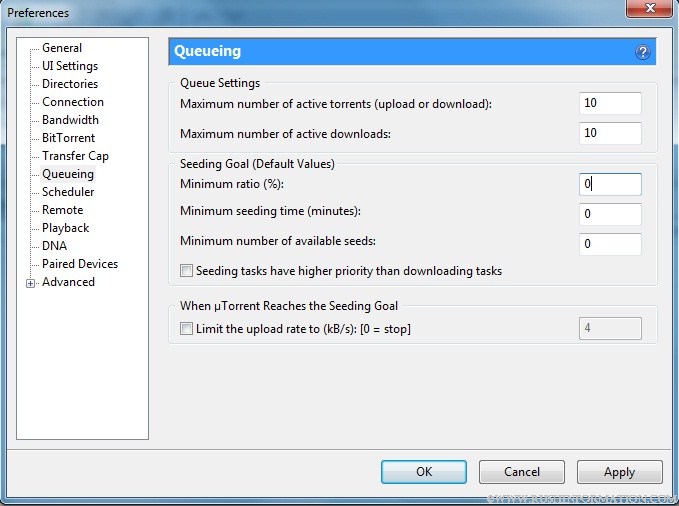This screenshot has height=506, width=679.
Task: Click the maximum active torrents field
Action: (609, 104)
